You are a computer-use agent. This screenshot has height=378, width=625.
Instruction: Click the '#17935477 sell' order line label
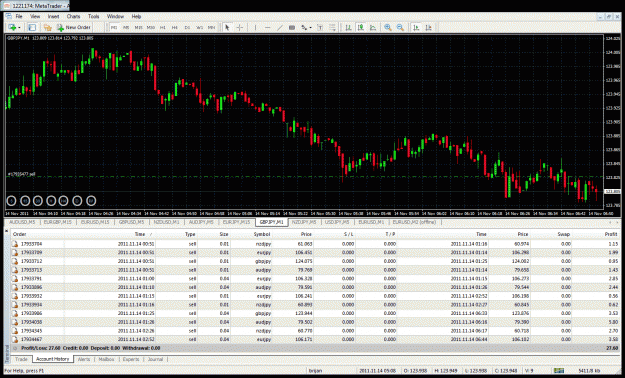(x=22, y=174)
